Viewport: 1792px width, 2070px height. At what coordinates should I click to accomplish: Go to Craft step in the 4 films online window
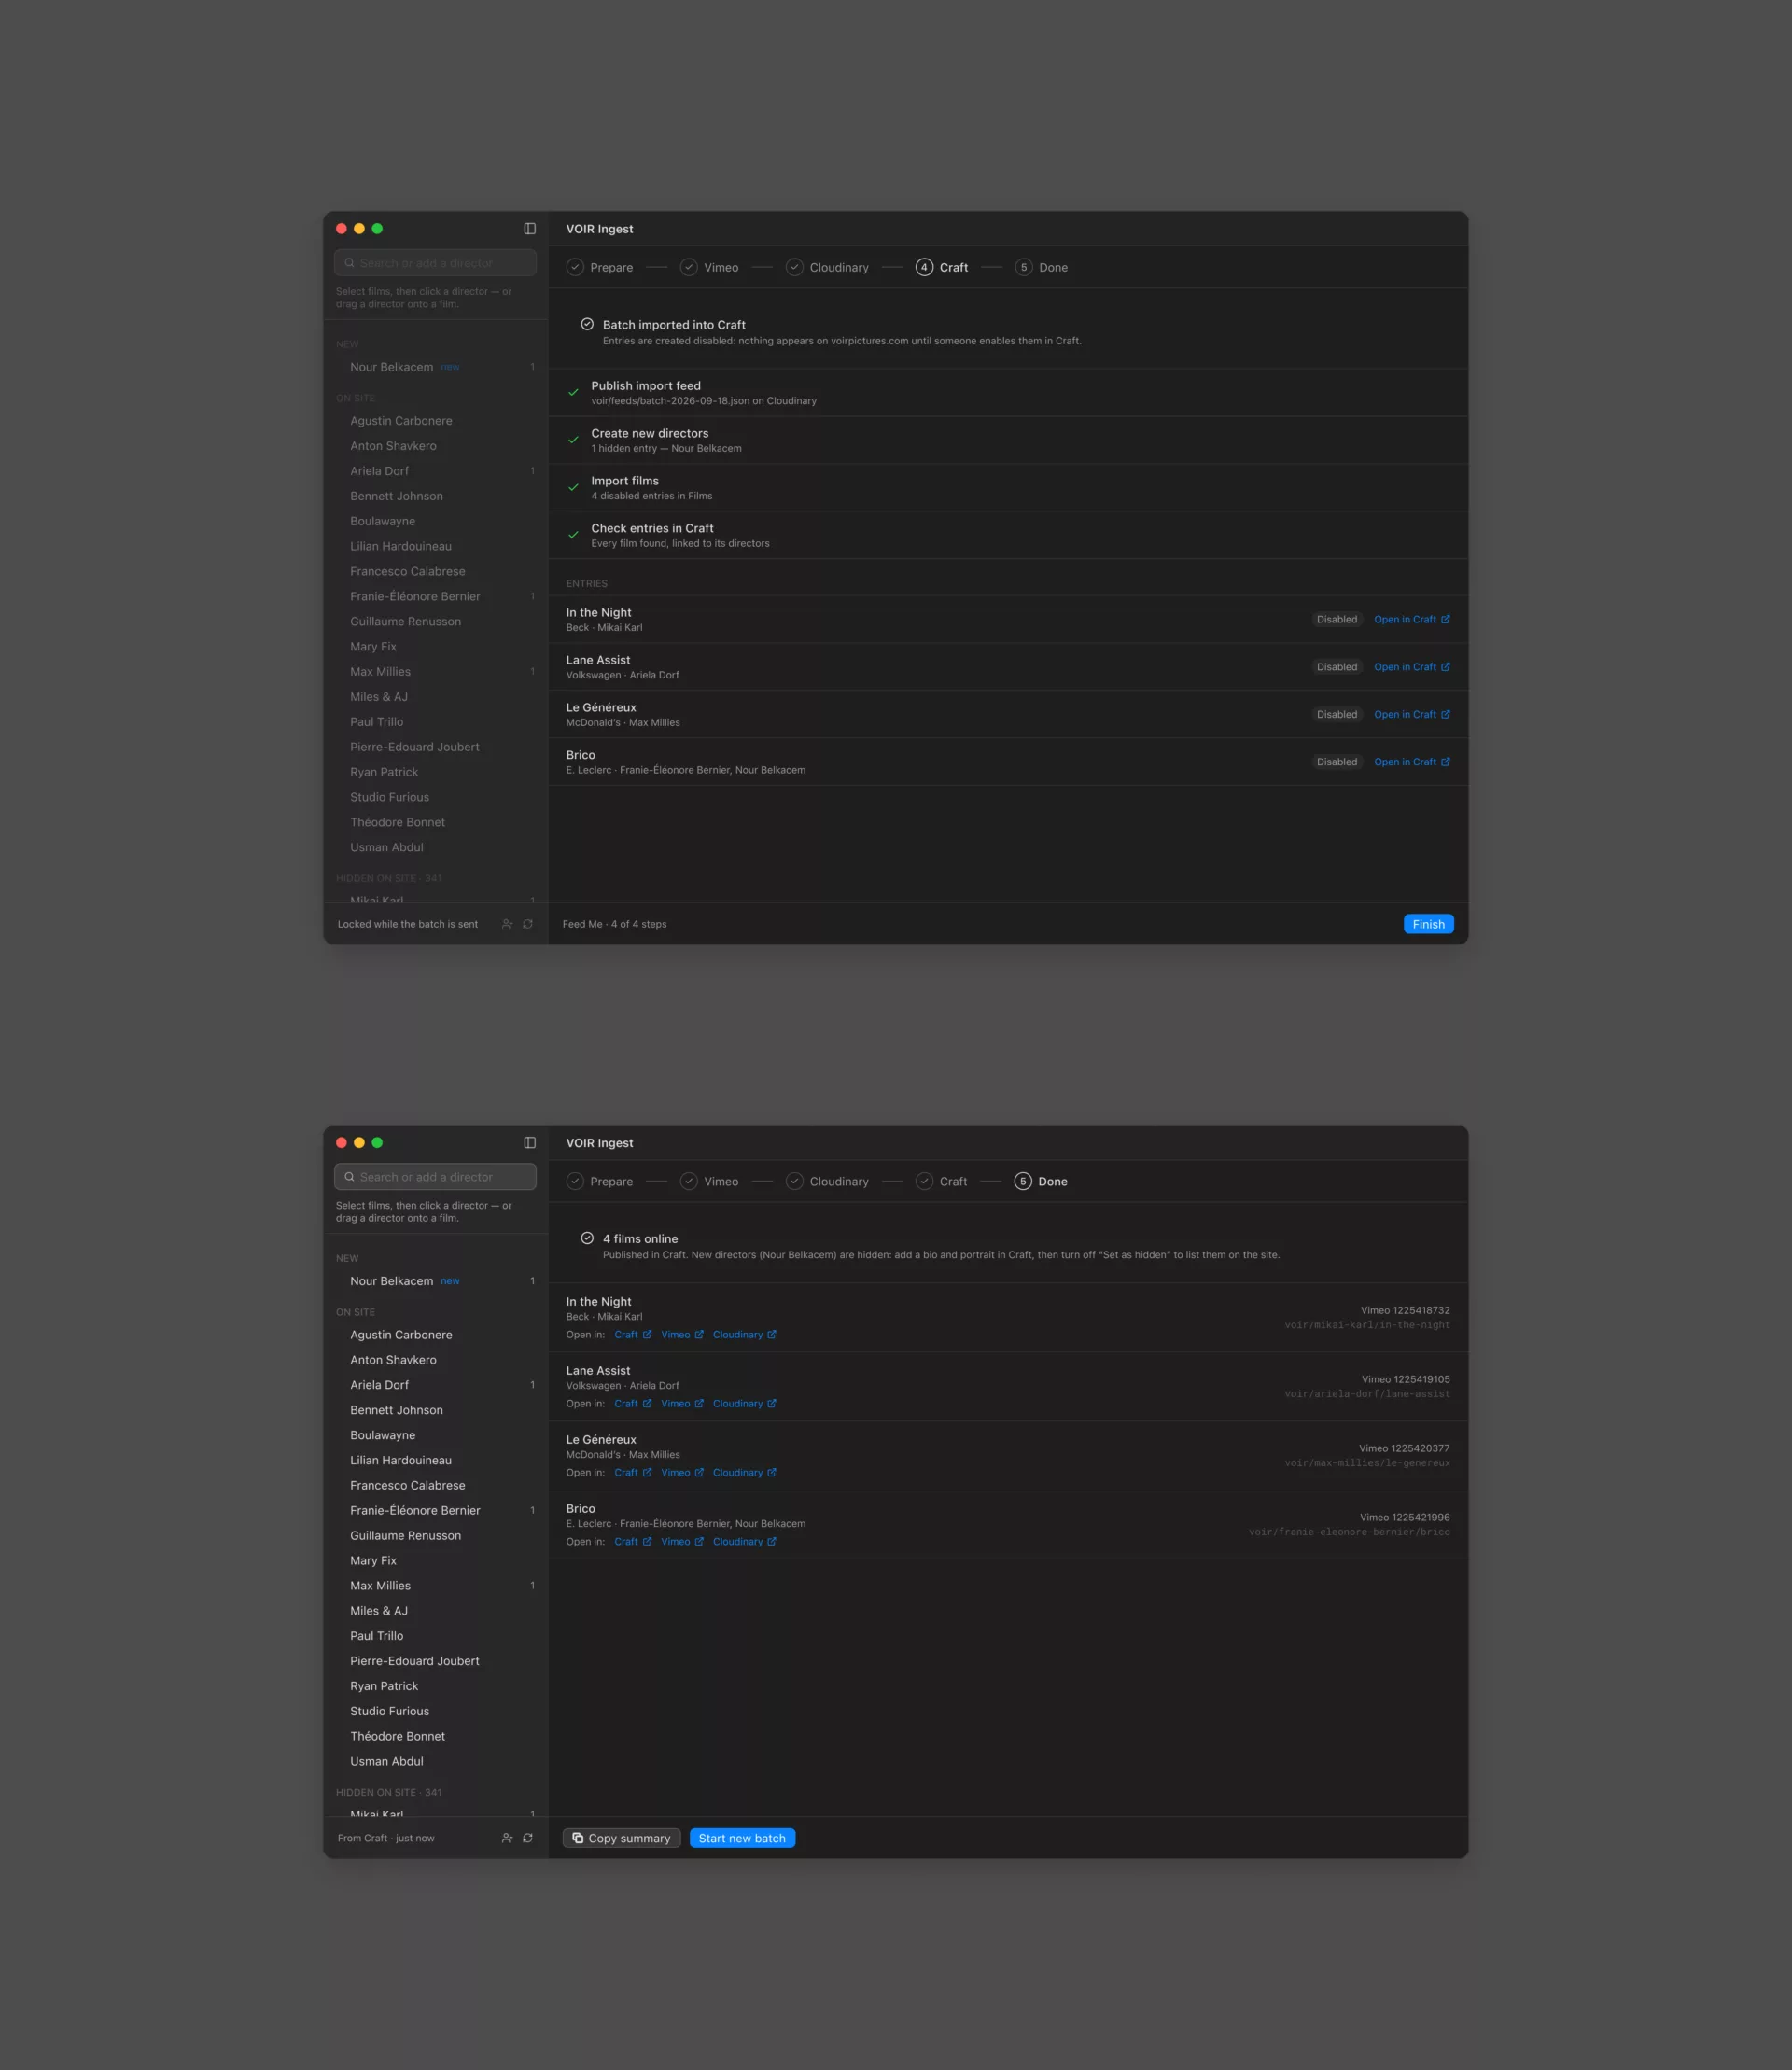(x=942, y=1181)
